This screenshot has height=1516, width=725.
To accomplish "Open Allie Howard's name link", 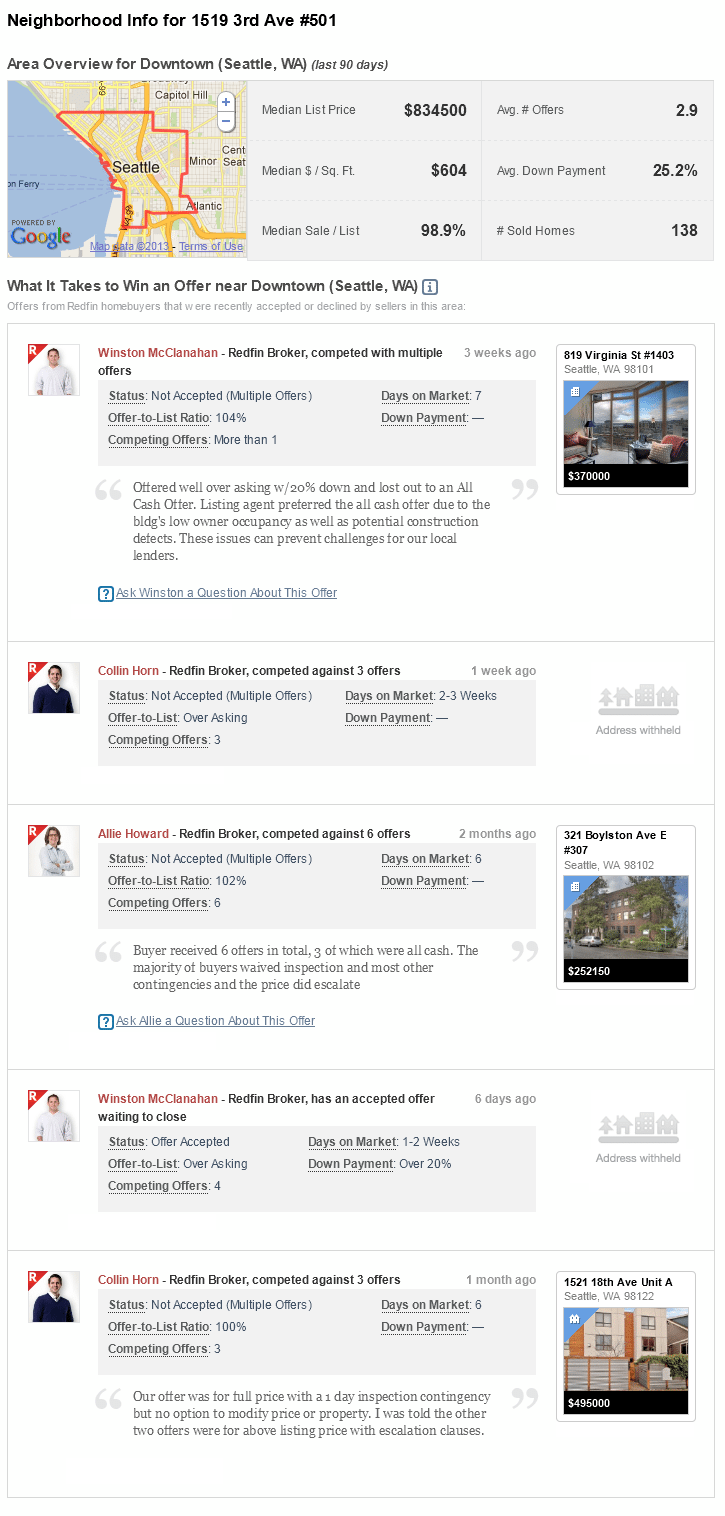I will click(x=133, y=834).
